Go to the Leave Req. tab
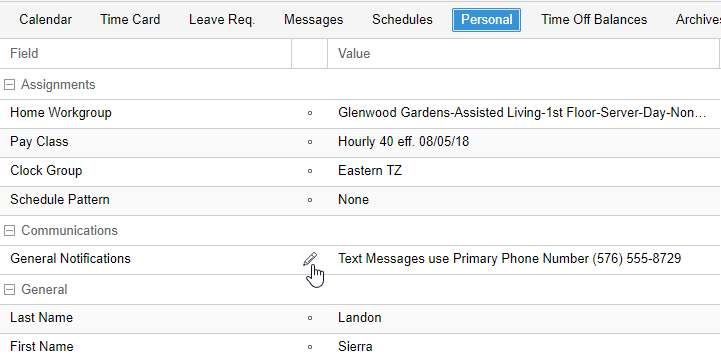 click(222, 20)
